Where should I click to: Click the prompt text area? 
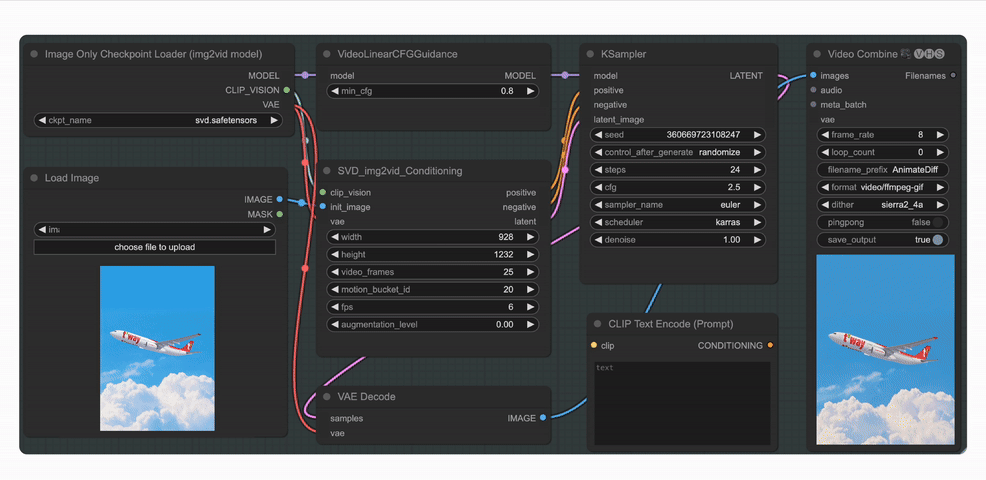point(682,403)
